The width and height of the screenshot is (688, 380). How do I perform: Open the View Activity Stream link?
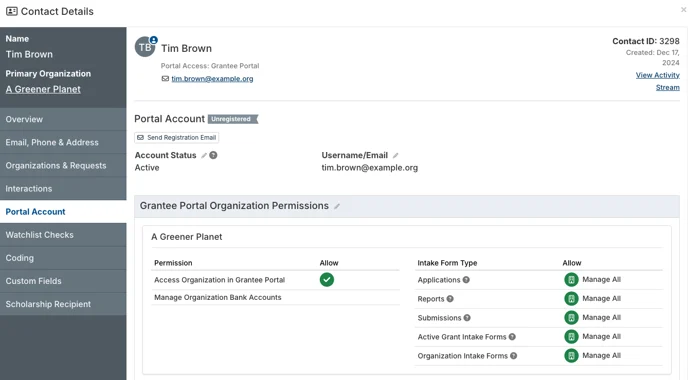[658, 81]
